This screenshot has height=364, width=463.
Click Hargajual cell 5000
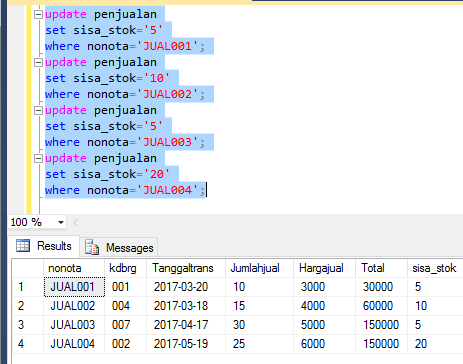click(325, 325)
